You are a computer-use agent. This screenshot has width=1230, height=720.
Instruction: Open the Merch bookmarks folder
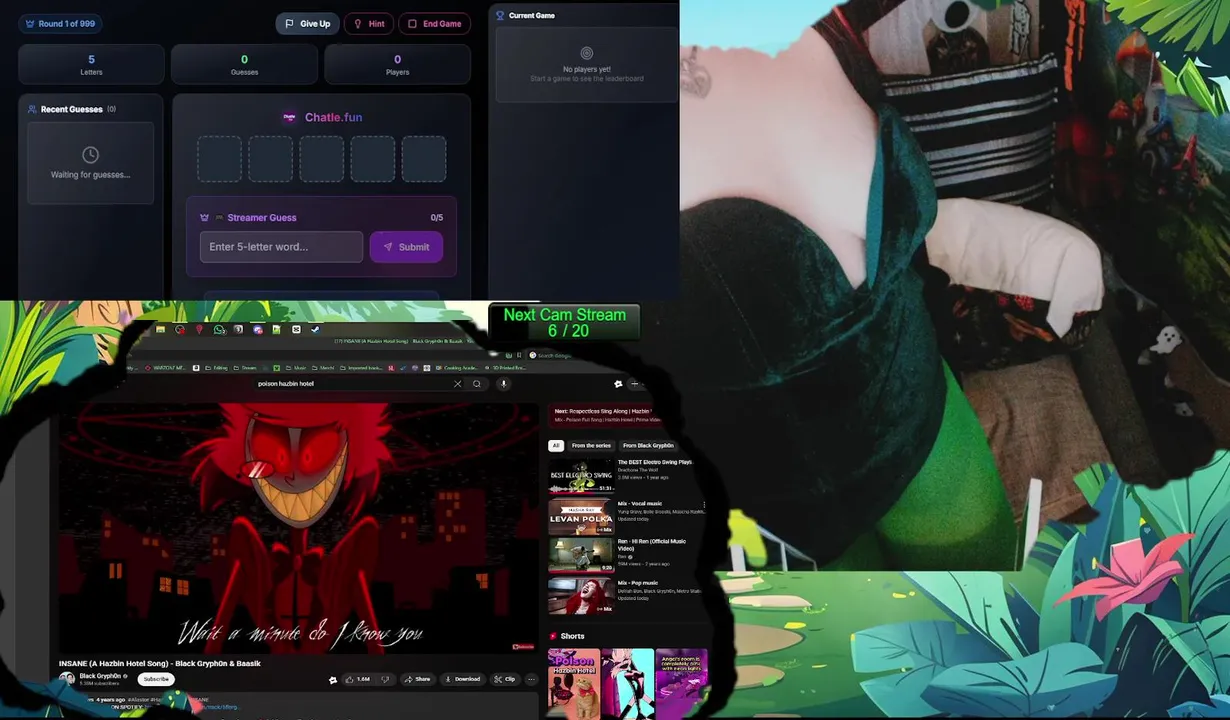tap(323, 368)
